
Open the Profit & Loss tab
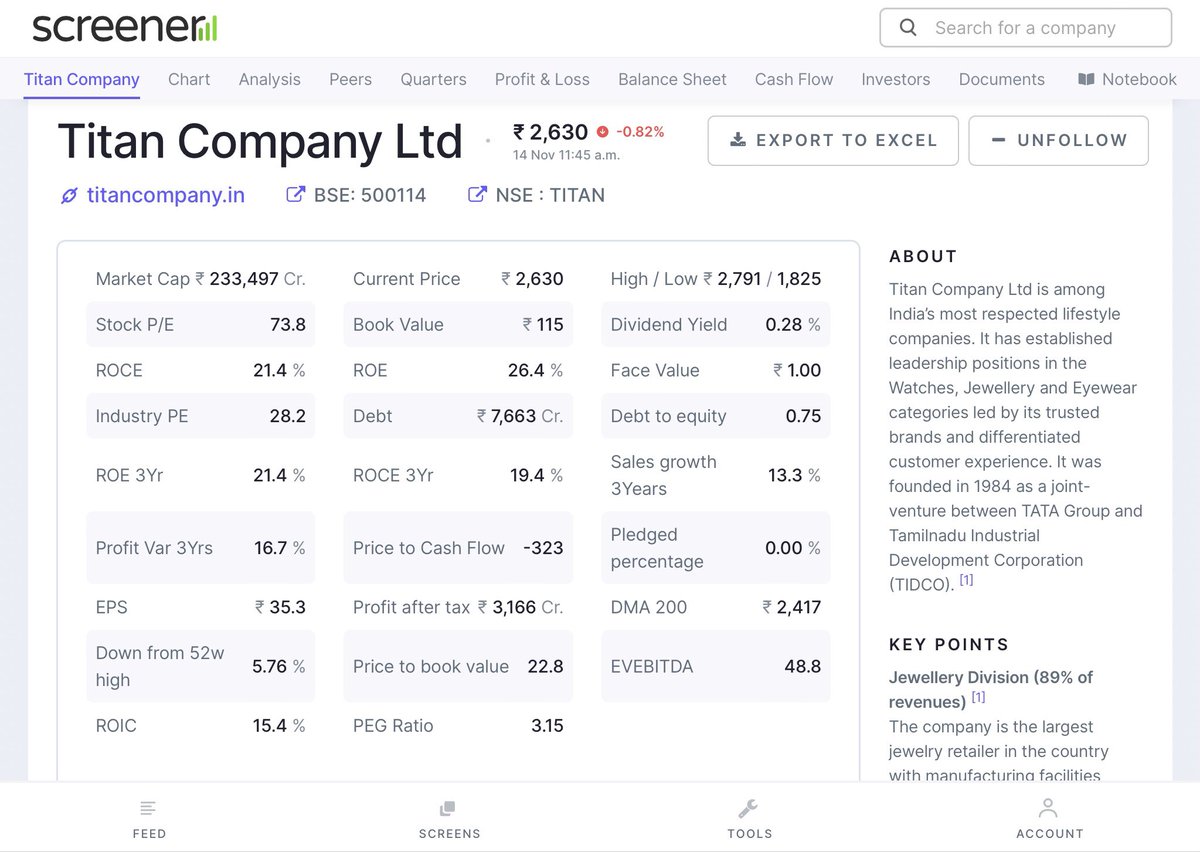tap(542, 79)
